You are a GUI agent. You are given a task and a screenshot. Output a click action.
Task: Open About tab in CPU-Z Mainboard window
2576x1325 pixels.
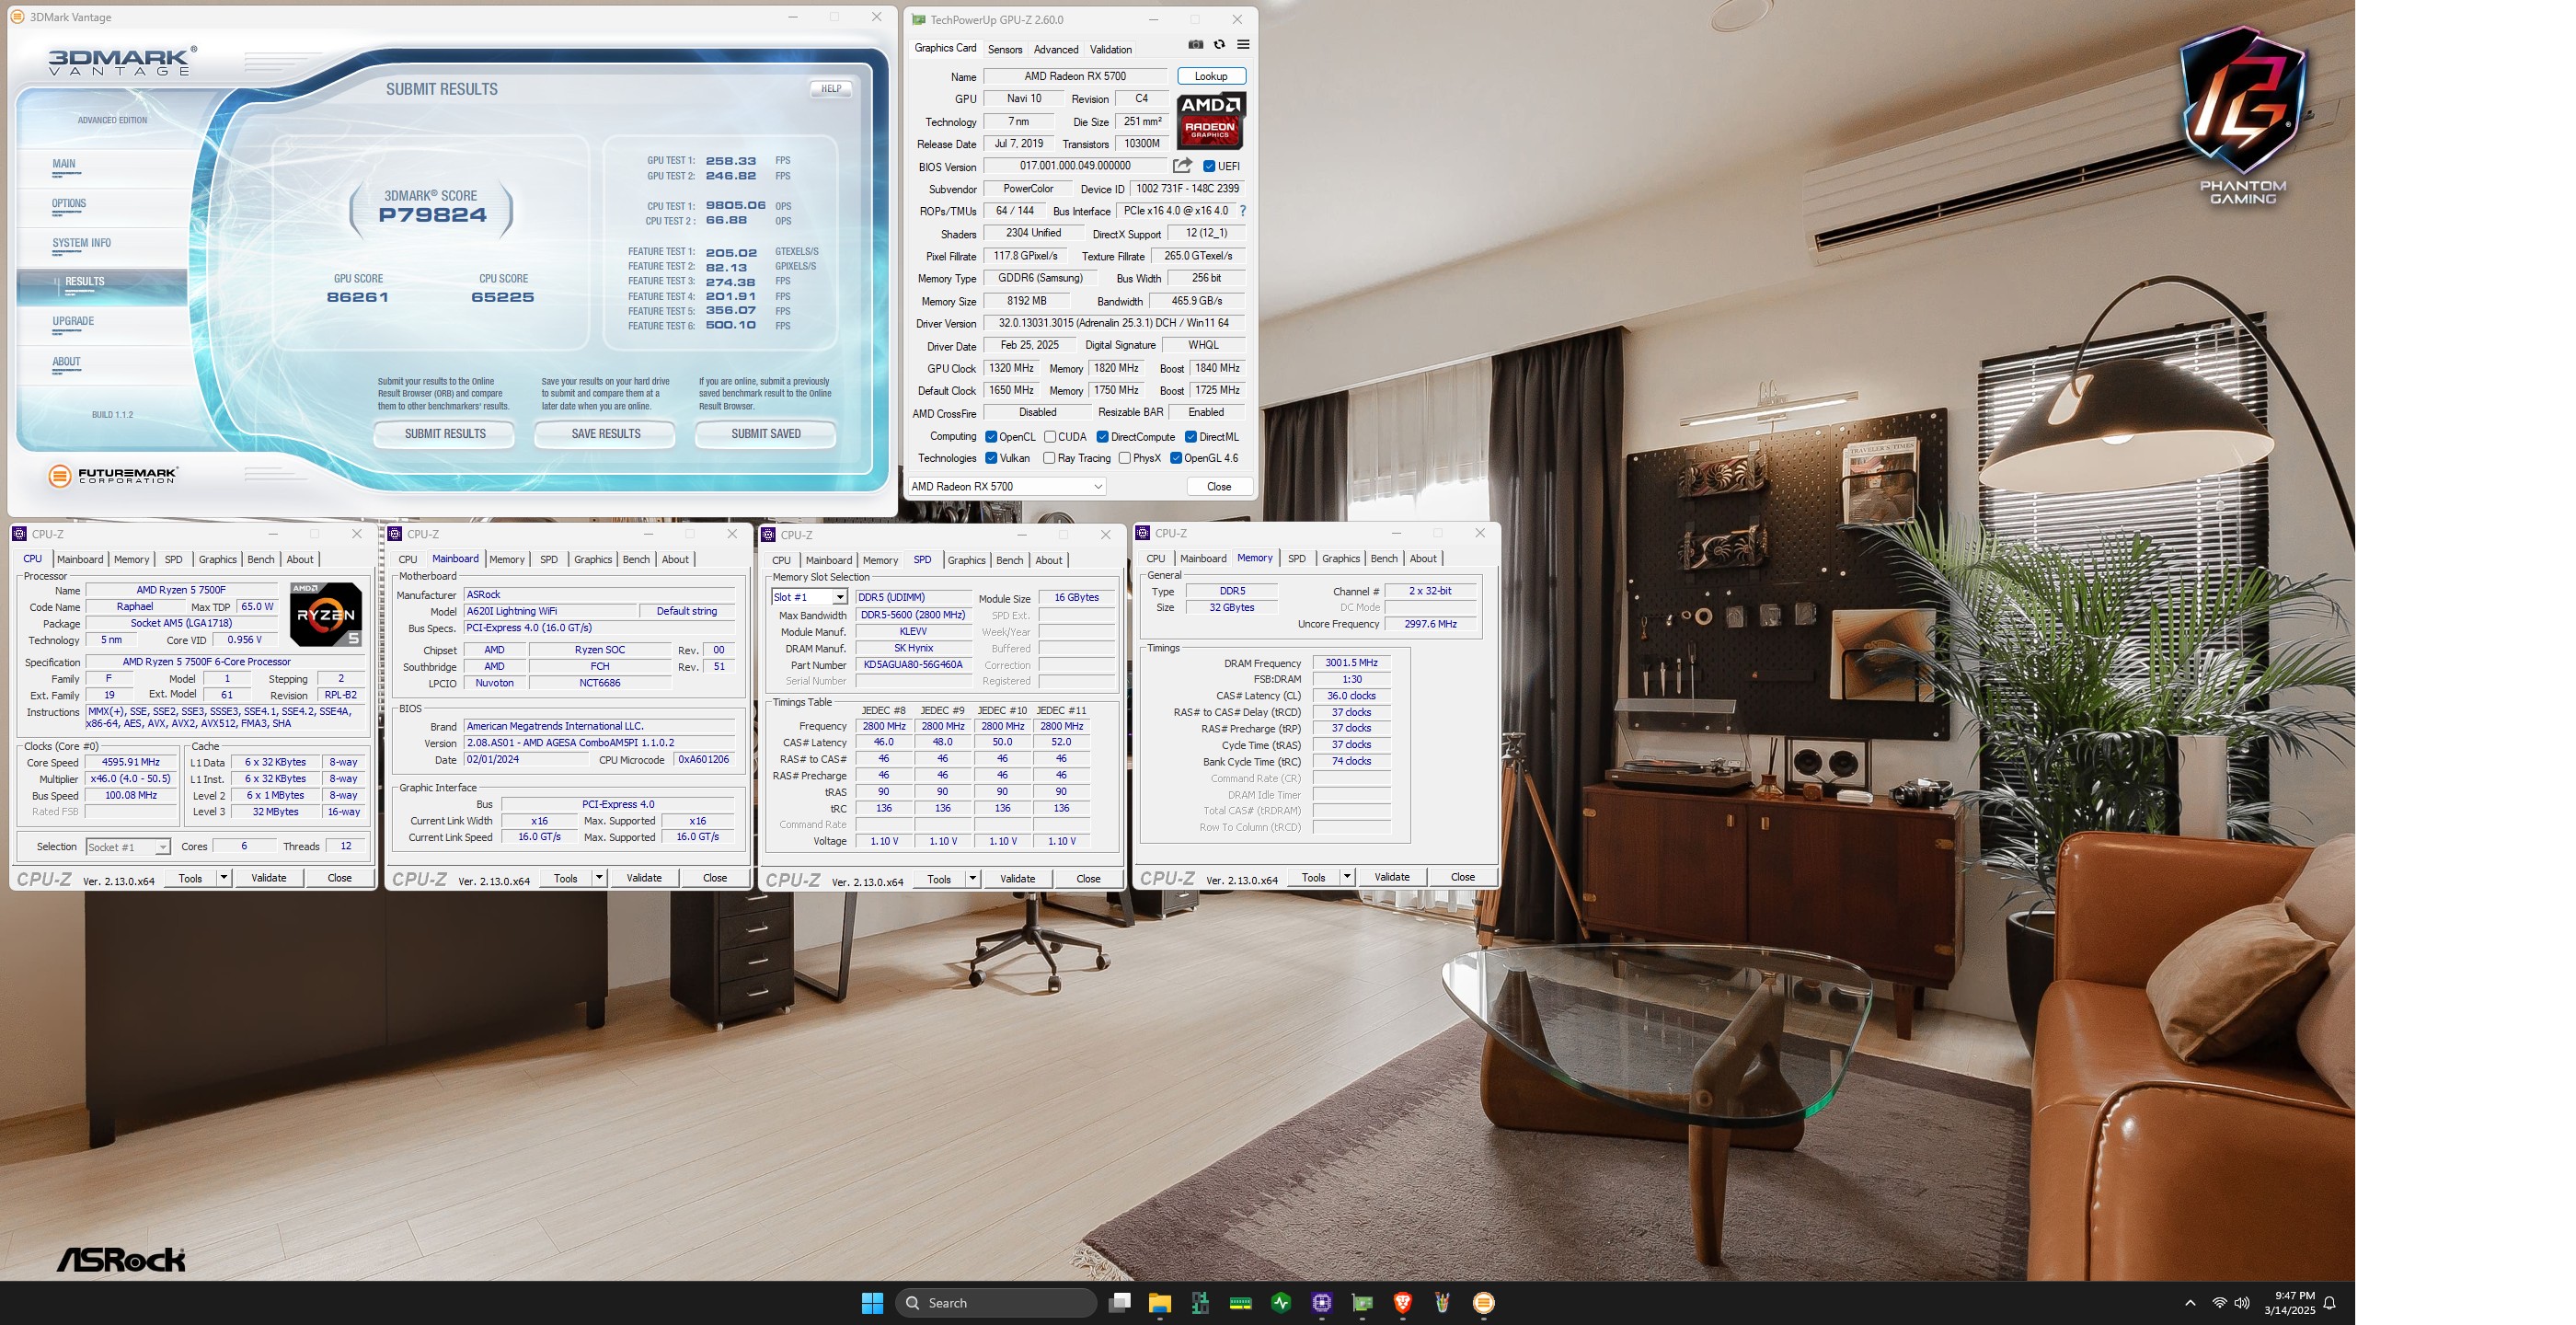[675, 560]
